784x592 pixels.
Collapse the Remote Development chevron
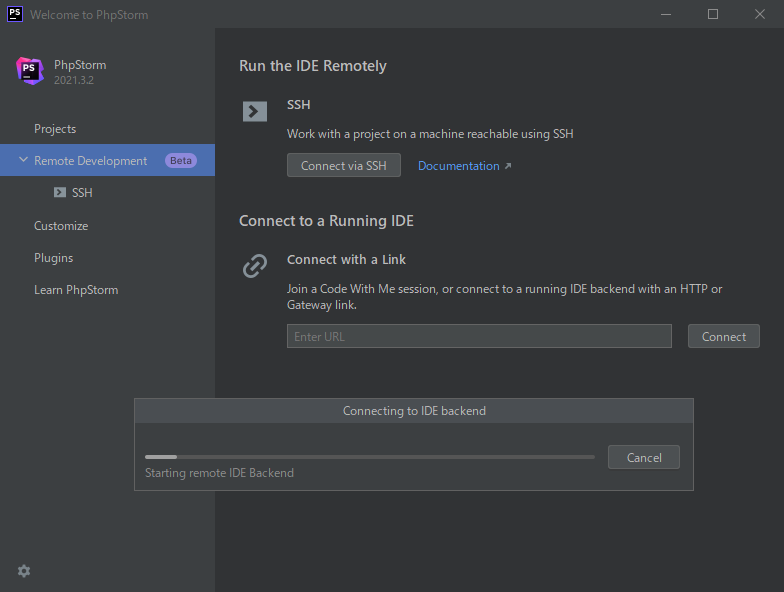[x=23, y=161]
